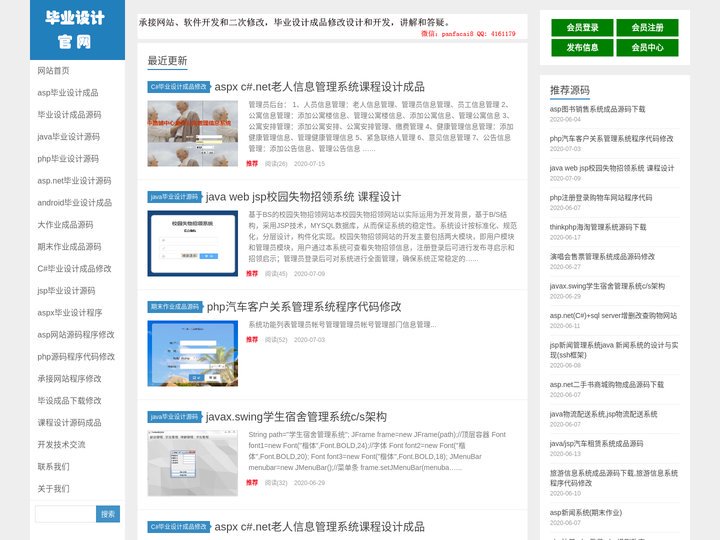
Task: Click the blue 搜索 button
Action: 108,514
